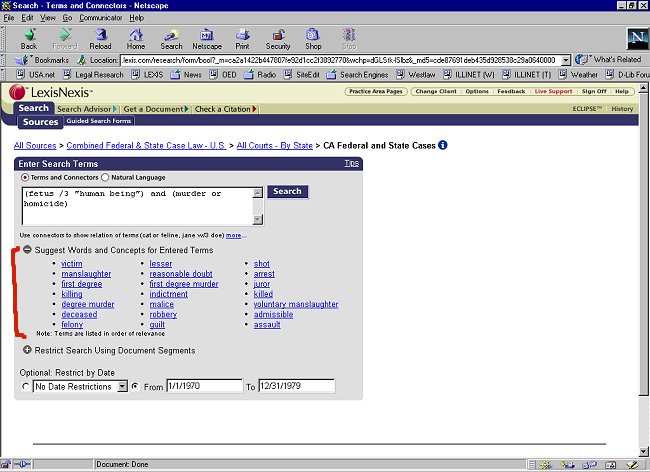Switch to Guided Search Forms tab
The image size is (650, 472).
(99, 121)
